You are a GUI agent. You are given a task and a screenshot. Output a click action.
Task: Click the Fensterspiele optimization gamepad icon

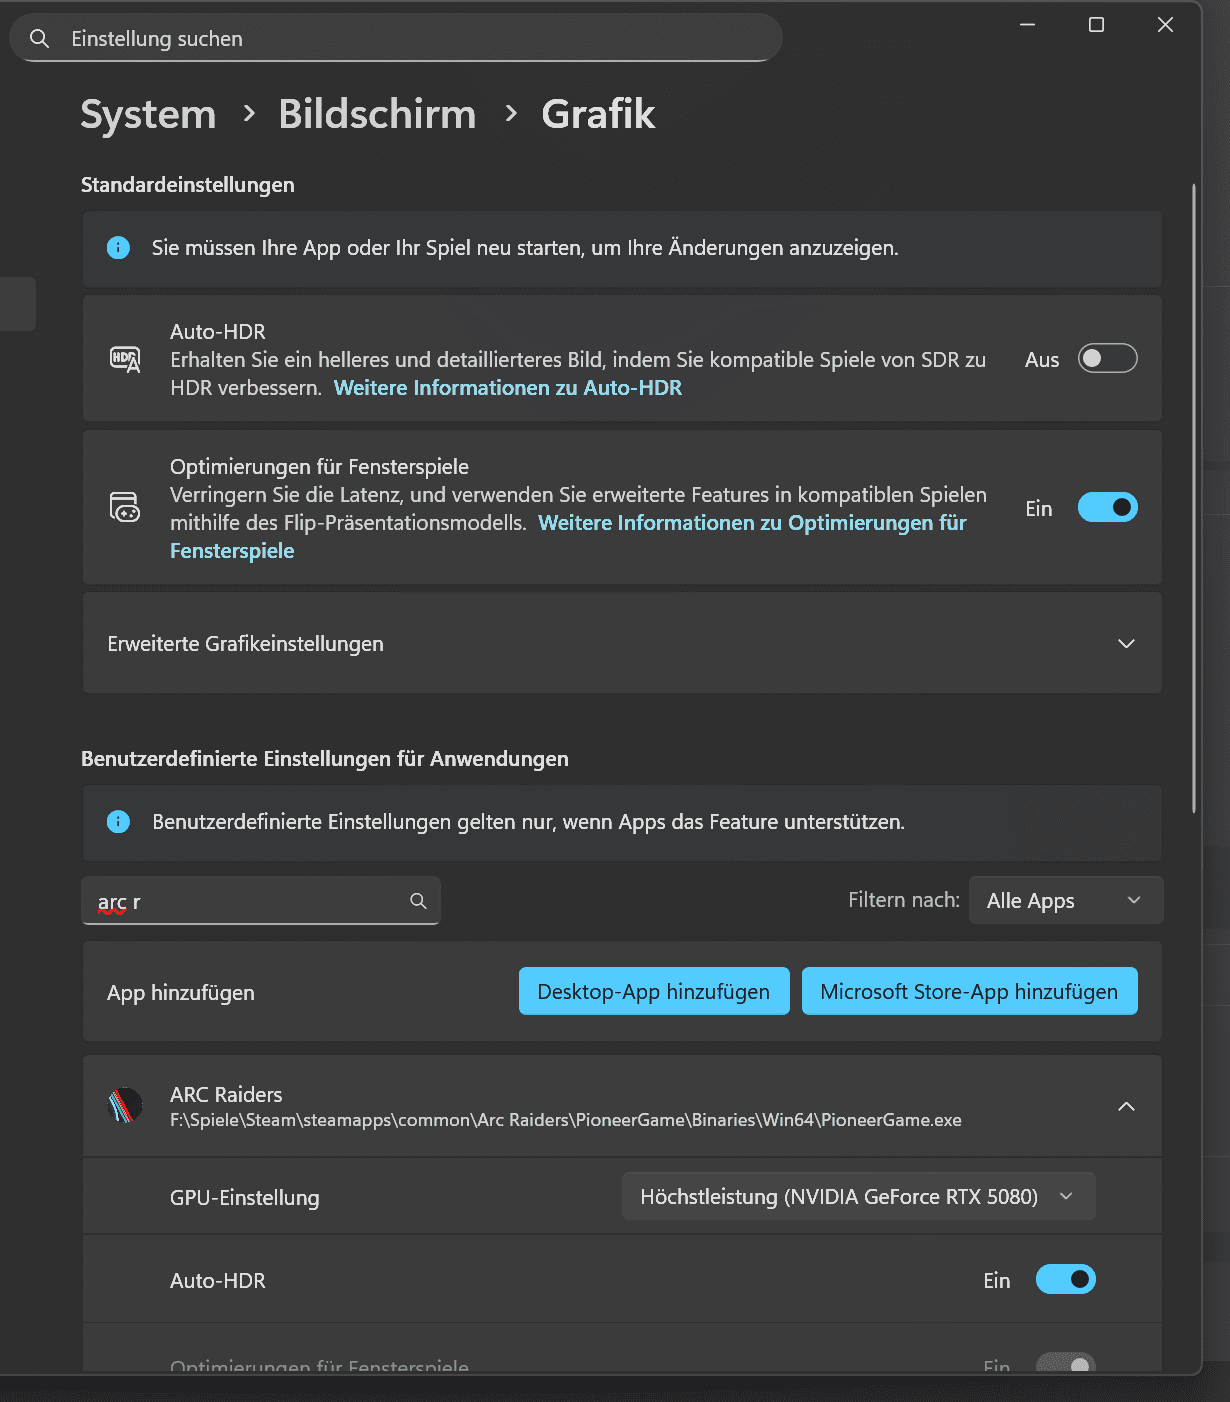[x=125, y=508]
